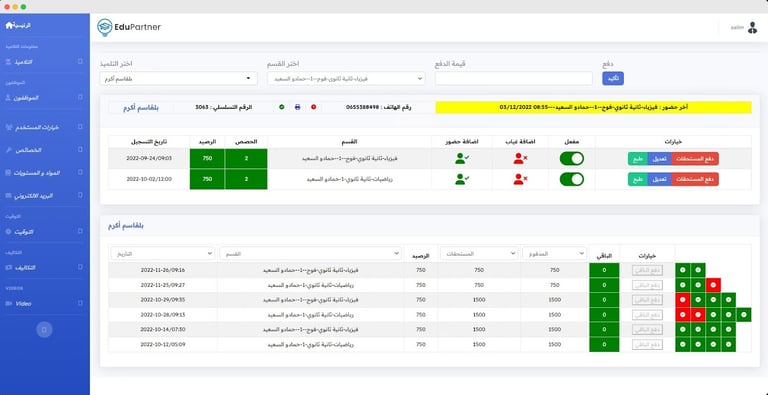
Task: Click the blue printer icon in the student header
Action: tap(297, 107)
